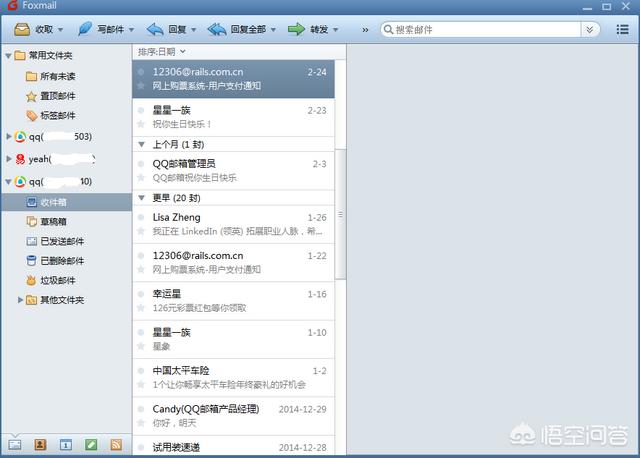Show more toolbar buttons chevron
This screenshot has width=640, height=458.
point(365,30)
